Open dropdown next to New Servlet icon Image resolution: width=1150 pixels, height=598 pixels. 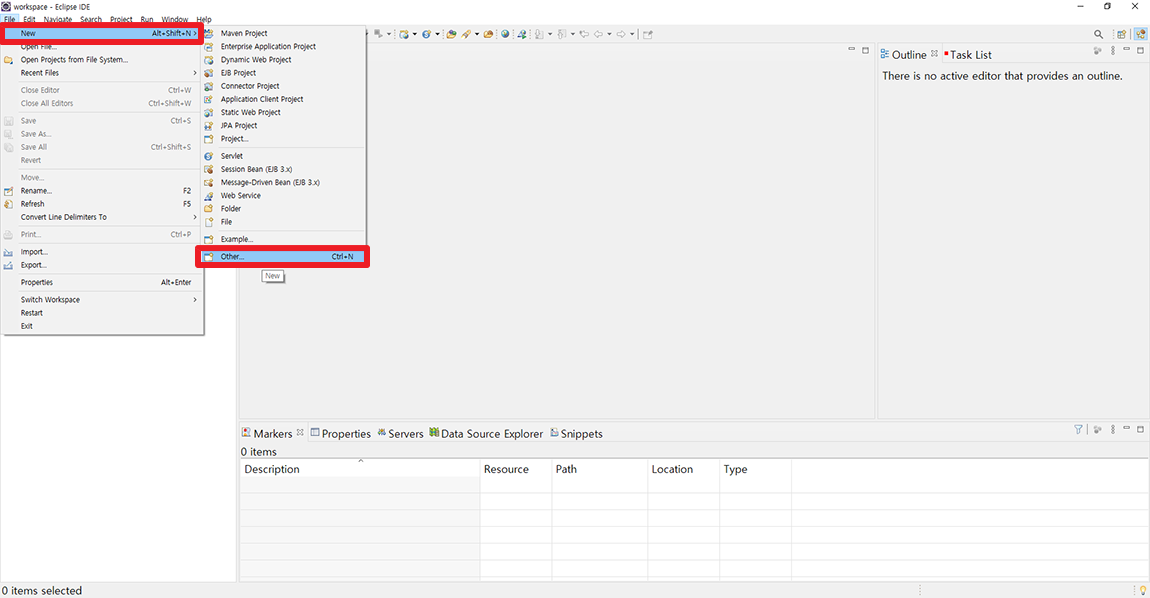[437, 34]
